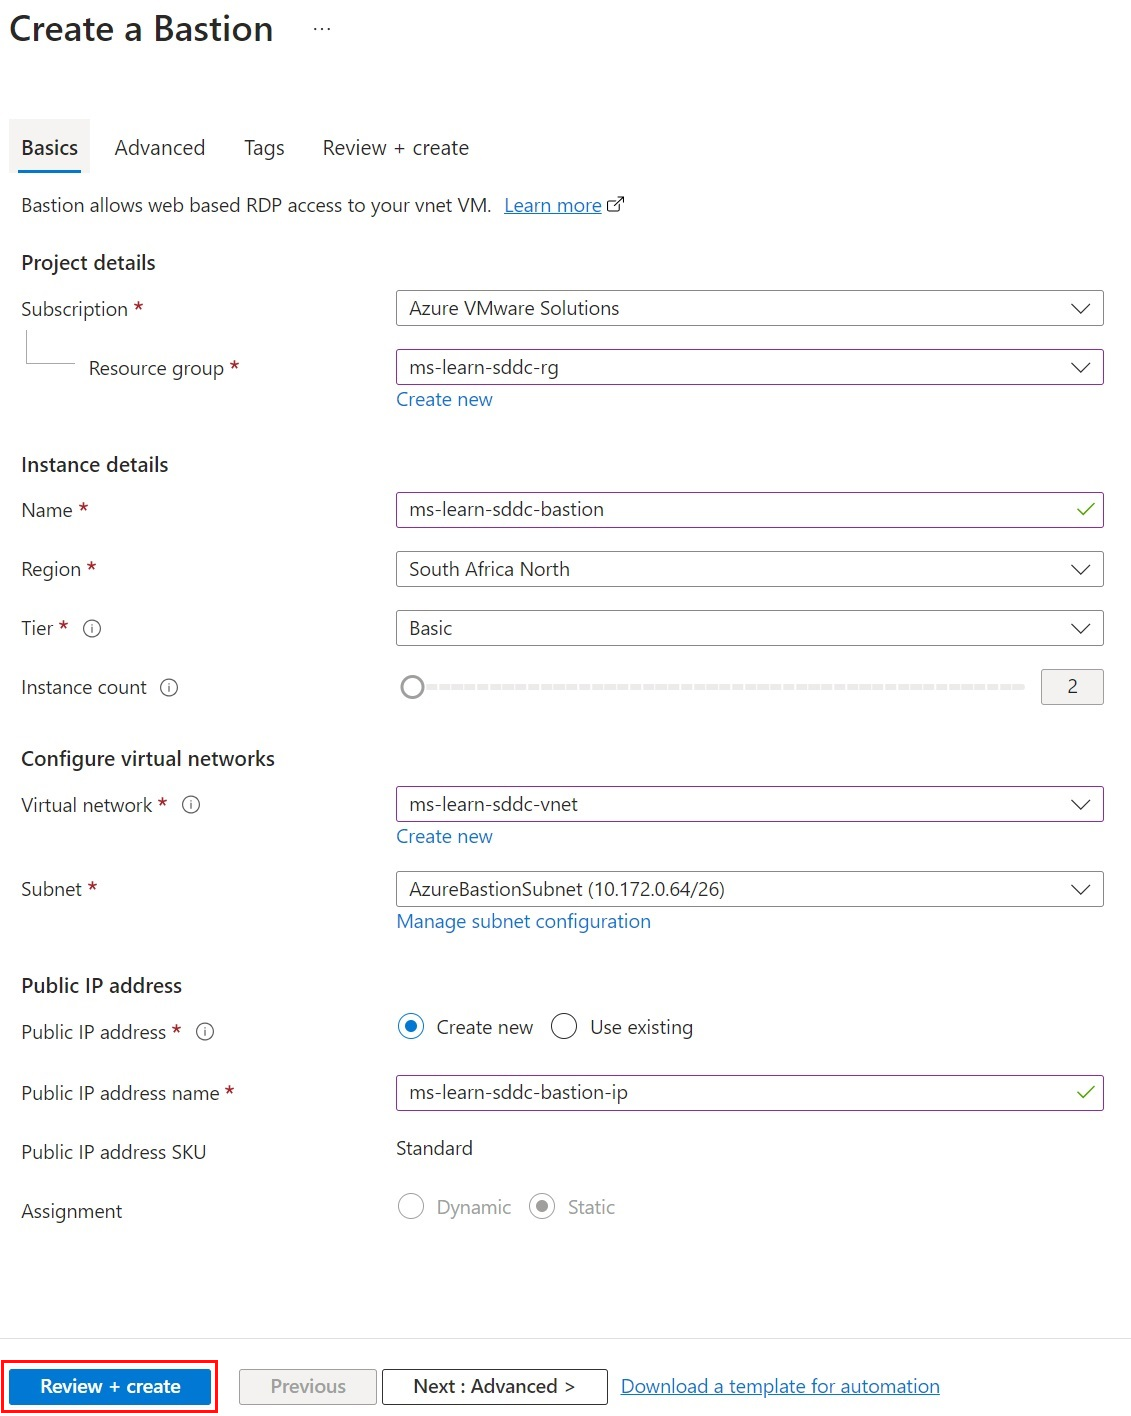The image size is (1131, 1416).
Task: Click the green checkmark in the Name field
Action: 1084,510
